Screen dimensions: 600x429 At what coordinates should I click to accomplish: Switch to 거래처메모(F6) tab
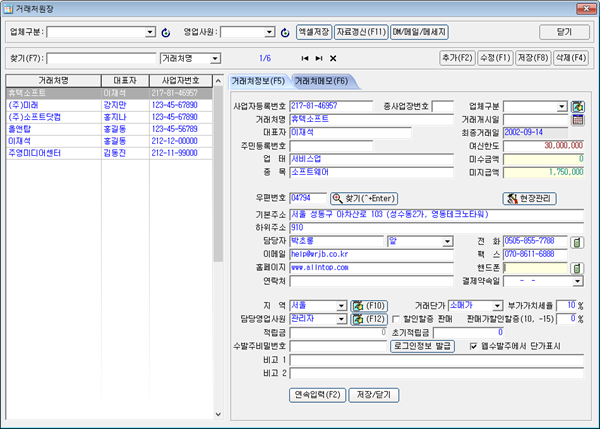tap(322, 81)
